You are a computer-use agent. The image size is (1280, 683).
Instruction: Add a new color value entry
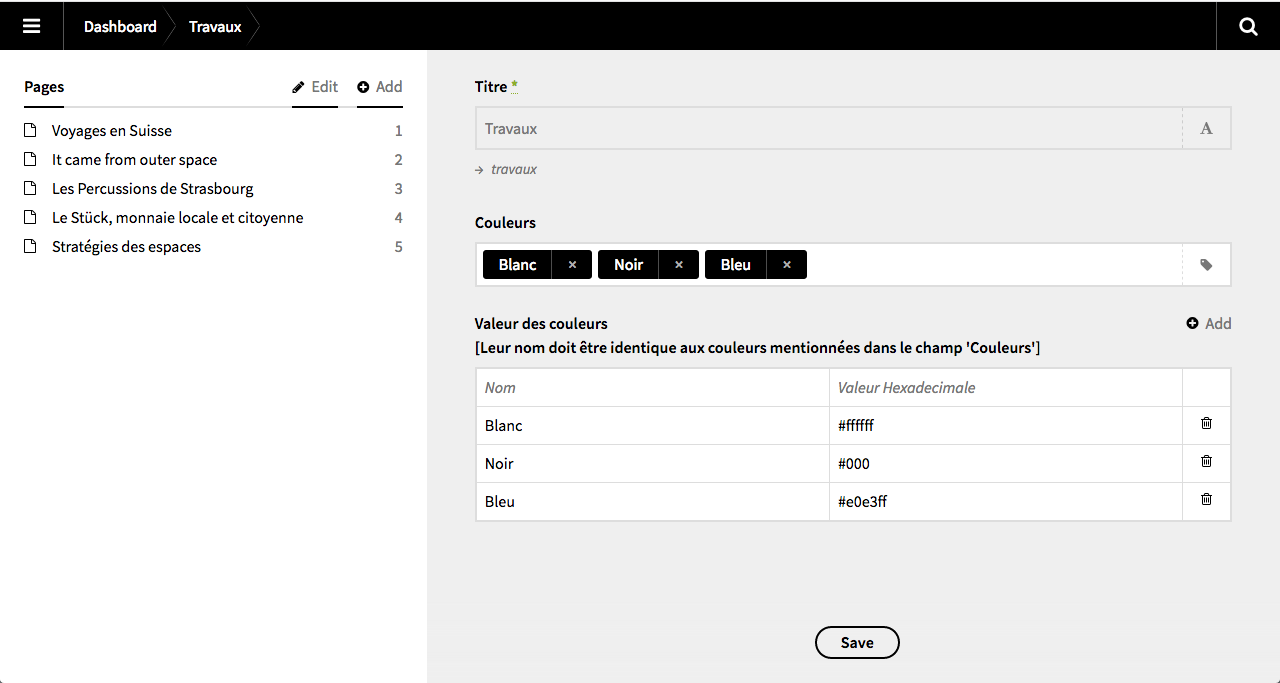(x=1208, y=324)
